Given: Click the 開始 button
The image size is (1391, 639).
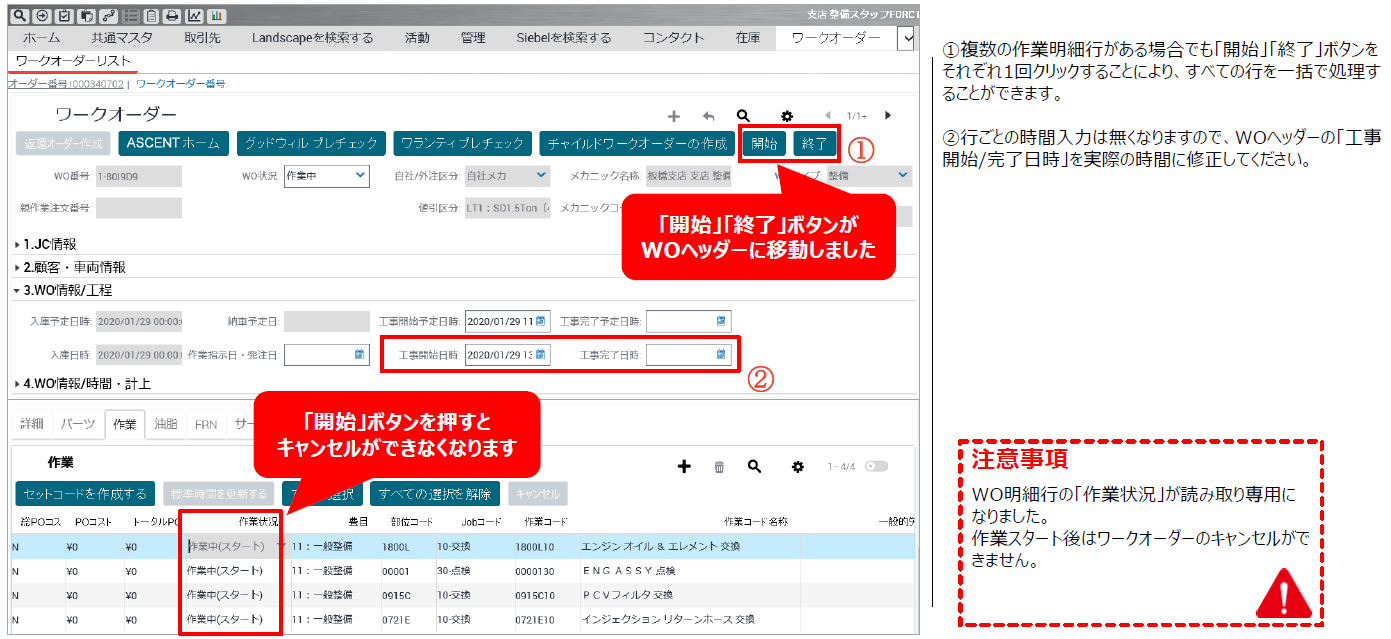Looking at the screenshot, I should point(764,144).
